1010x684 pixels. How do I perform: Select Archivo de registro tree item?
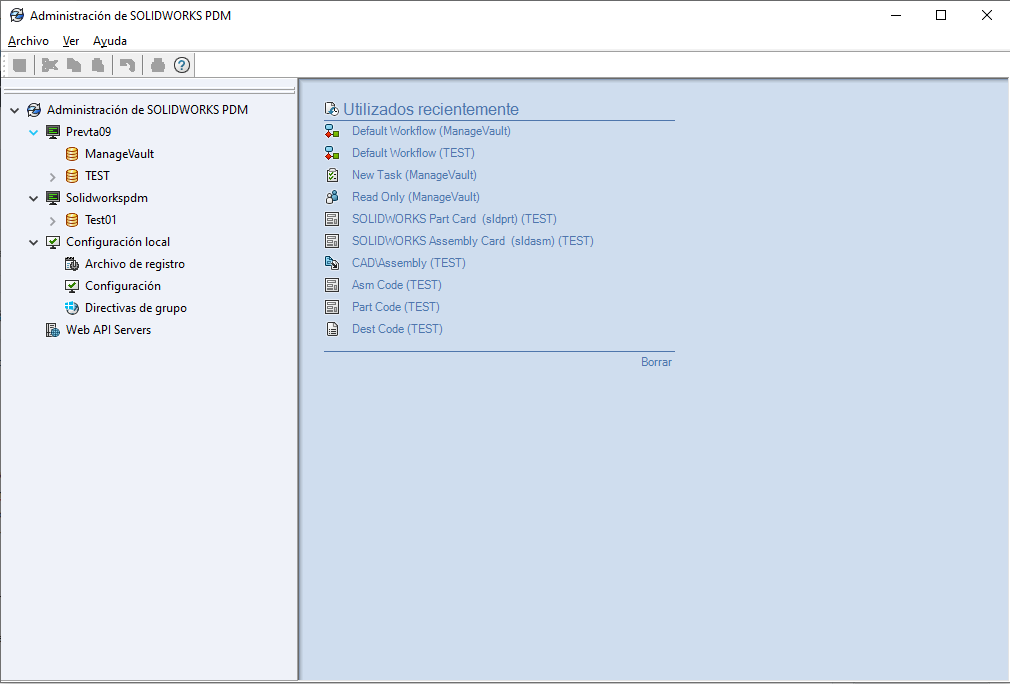135,264
